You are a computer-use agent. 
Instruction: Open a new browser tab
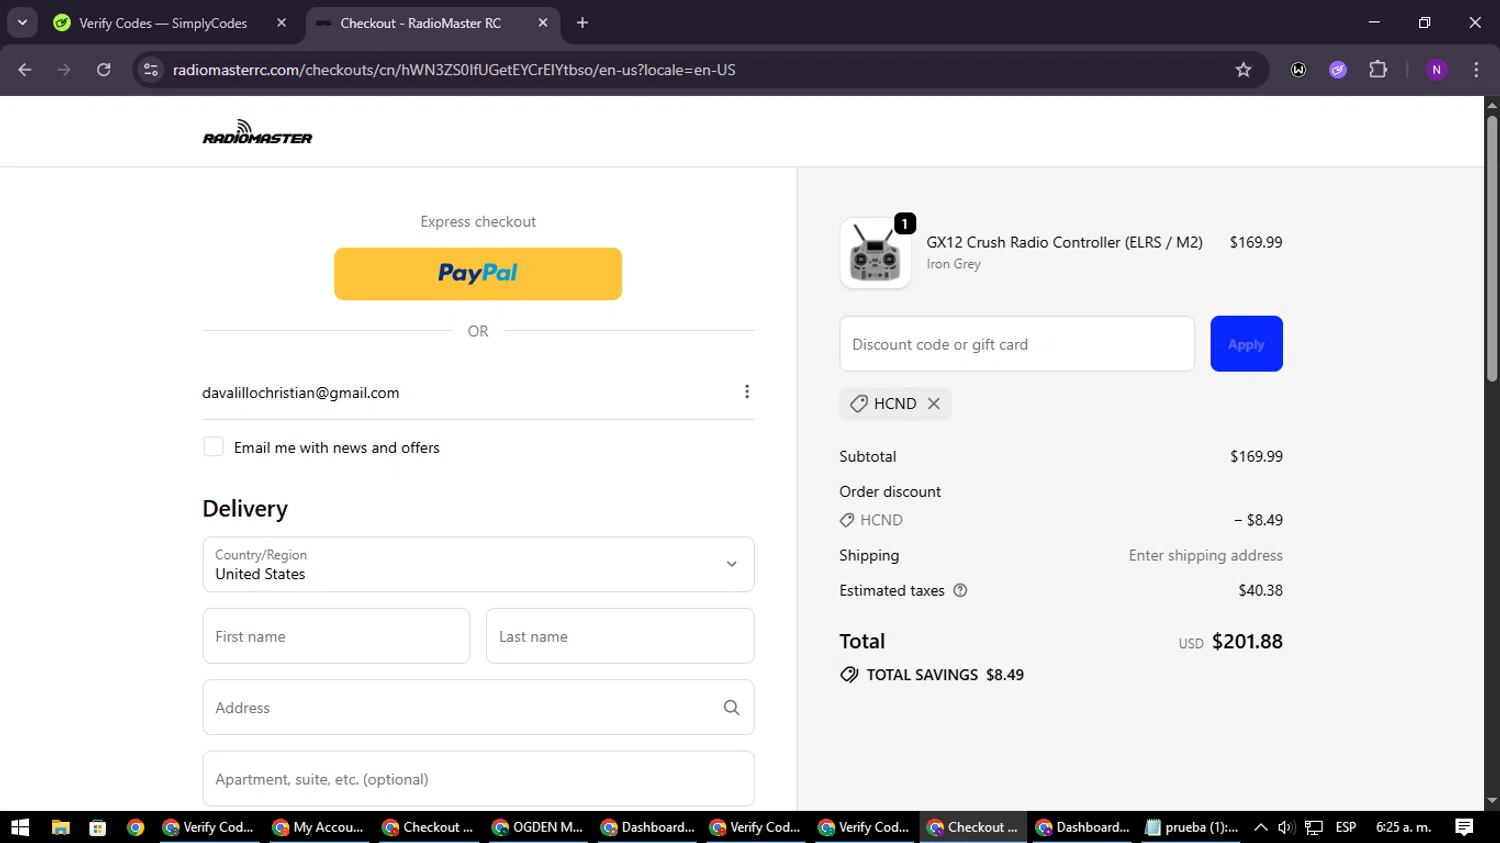pyautogui.click(x=583, y=23)
